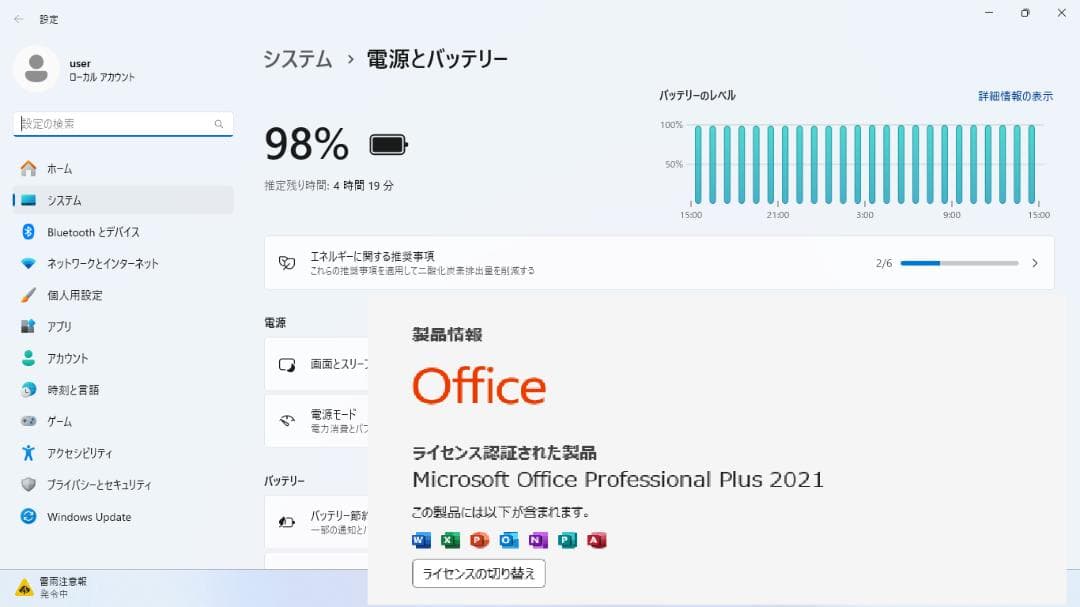Click the Outlook icon

[x=508, y=540]
